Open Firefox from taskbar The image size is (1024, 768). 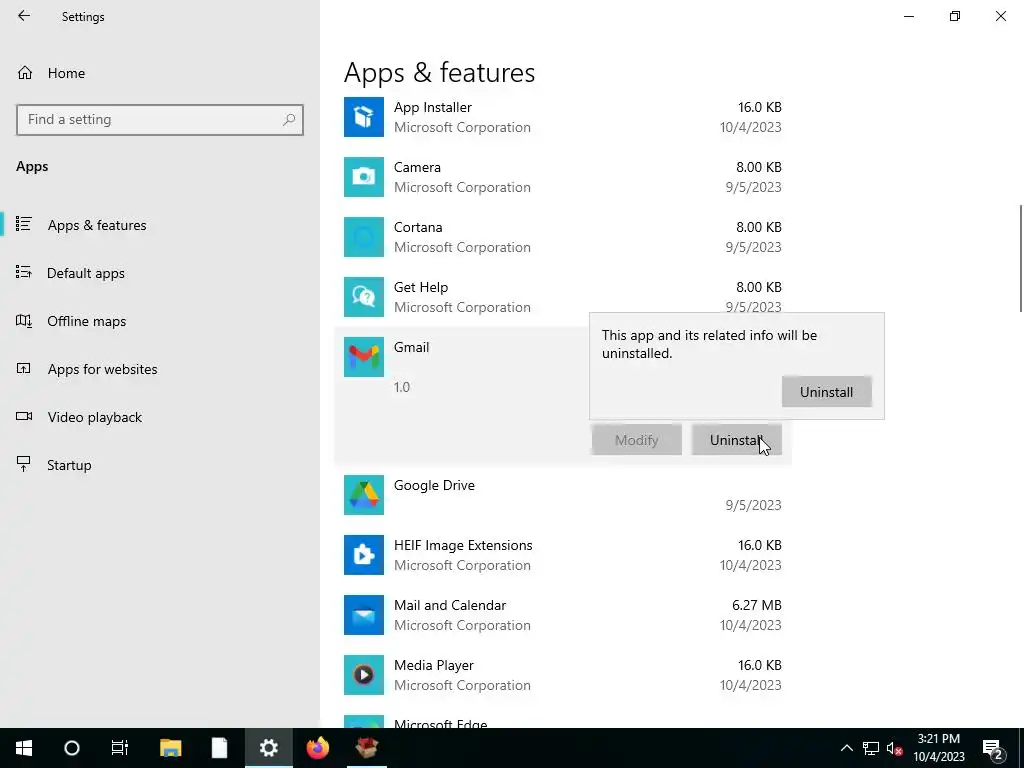click(318, 748)
